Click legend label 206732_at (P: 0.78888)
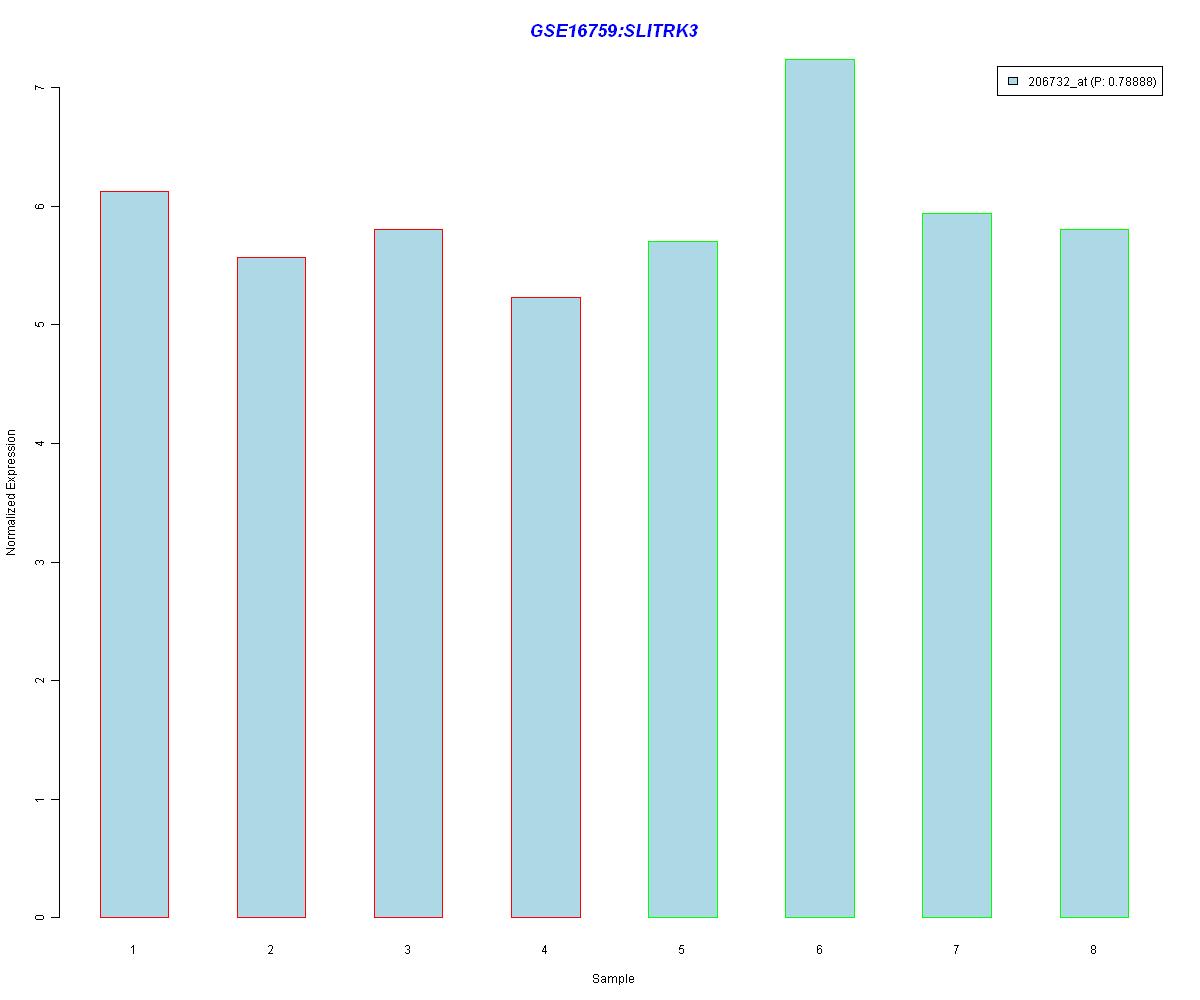 click(1092, 82)
